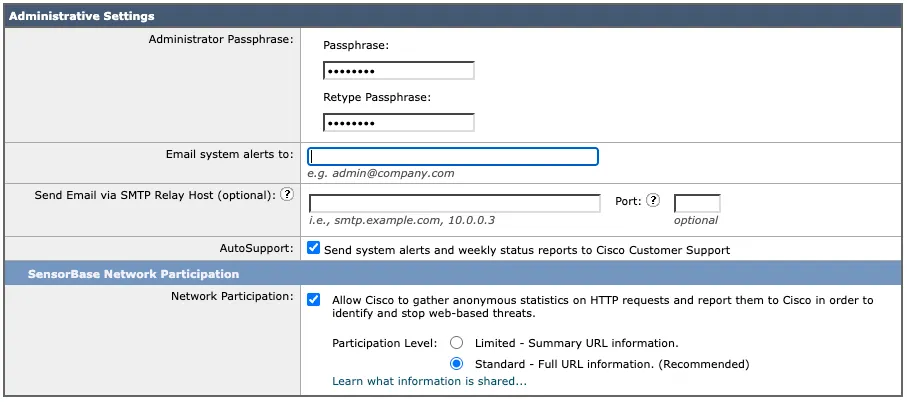Click the 'Standard - Full URL information' label text
The width and height of the screenshot is (907, 402).
(612, 364)
